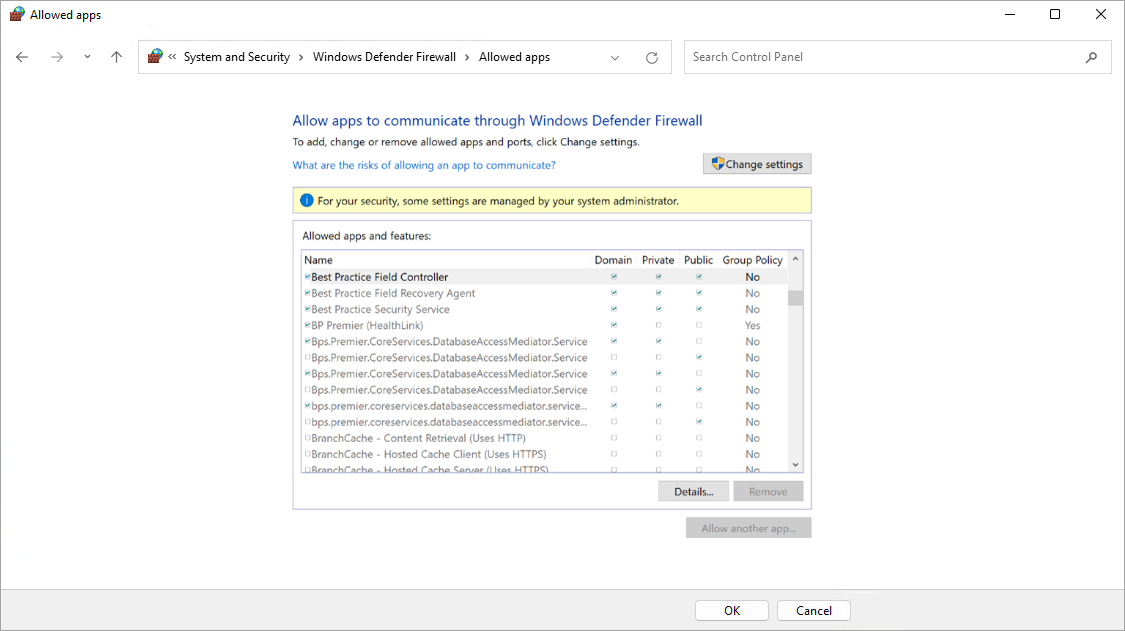Open System and Security breadcrumb arrow
Image resolution: width=1125 pixels, height=631 pixels.
[301, 57]
